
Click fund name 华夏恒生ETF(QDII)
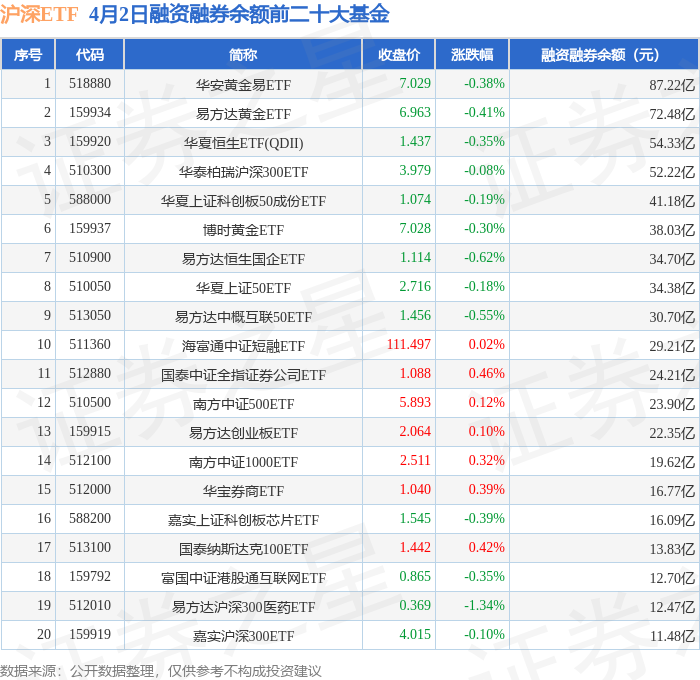pyautogui.click(x=243, y=143)
